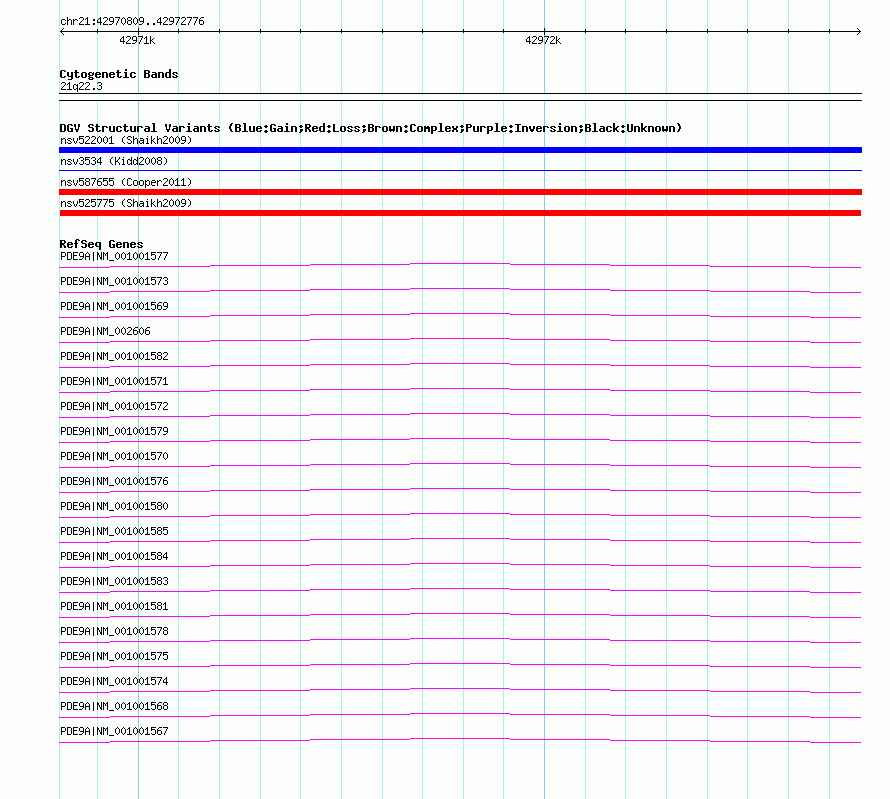Click transcript PDE9A|NM_001001582

pyautogui.click(x=114, y=356)
